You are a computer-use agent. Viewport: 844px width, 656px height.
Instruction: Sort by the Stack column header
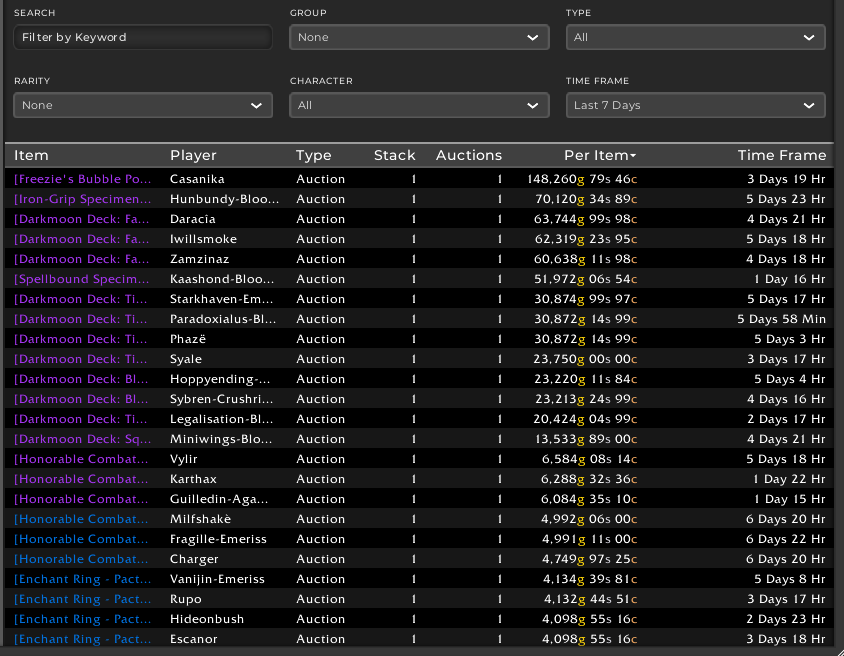[x=394, y=155]
